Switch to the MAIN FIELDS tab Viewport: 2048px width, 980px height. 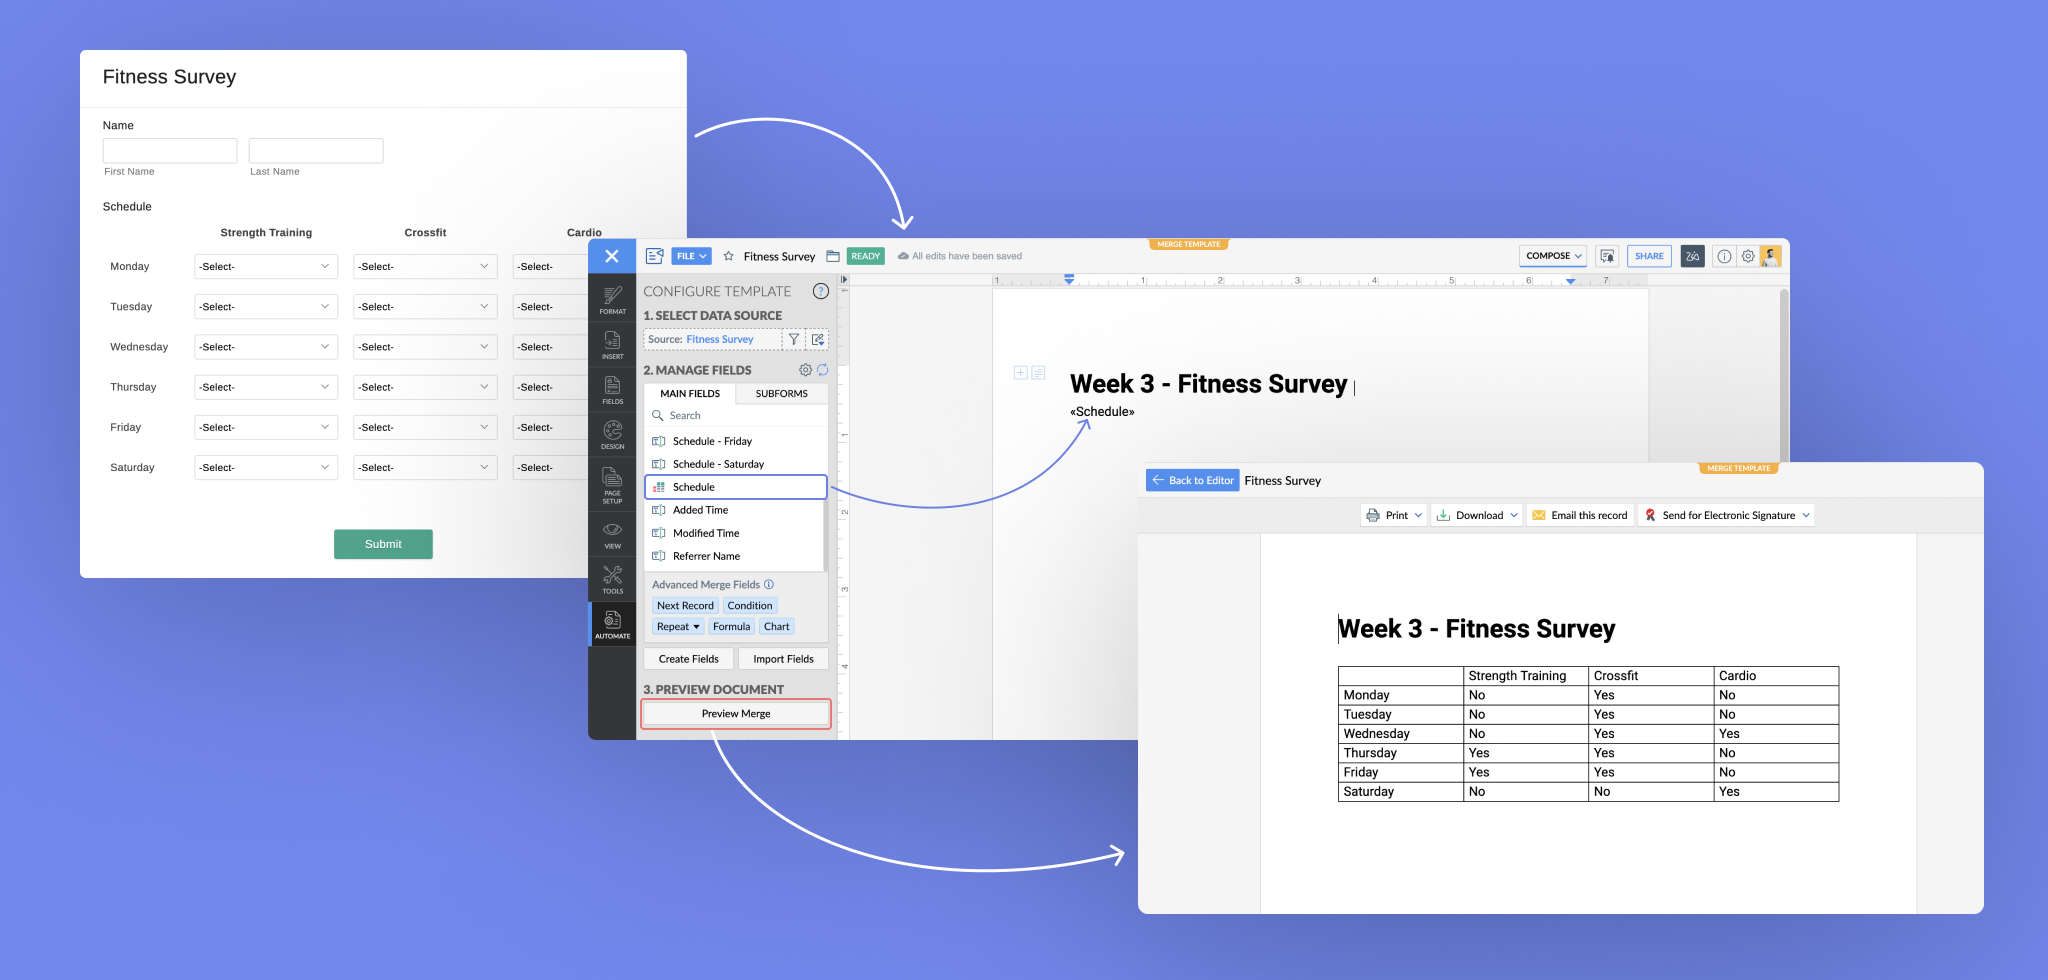(690, 394)
